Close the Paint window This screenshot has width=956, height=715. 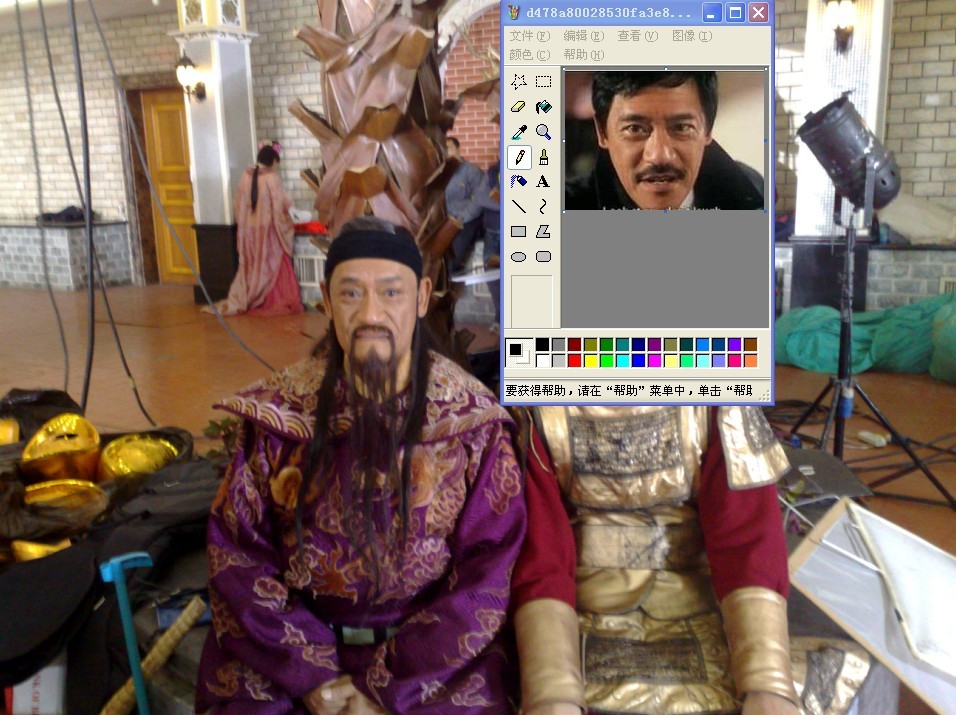pyautogui.click(x=758, y=13)
